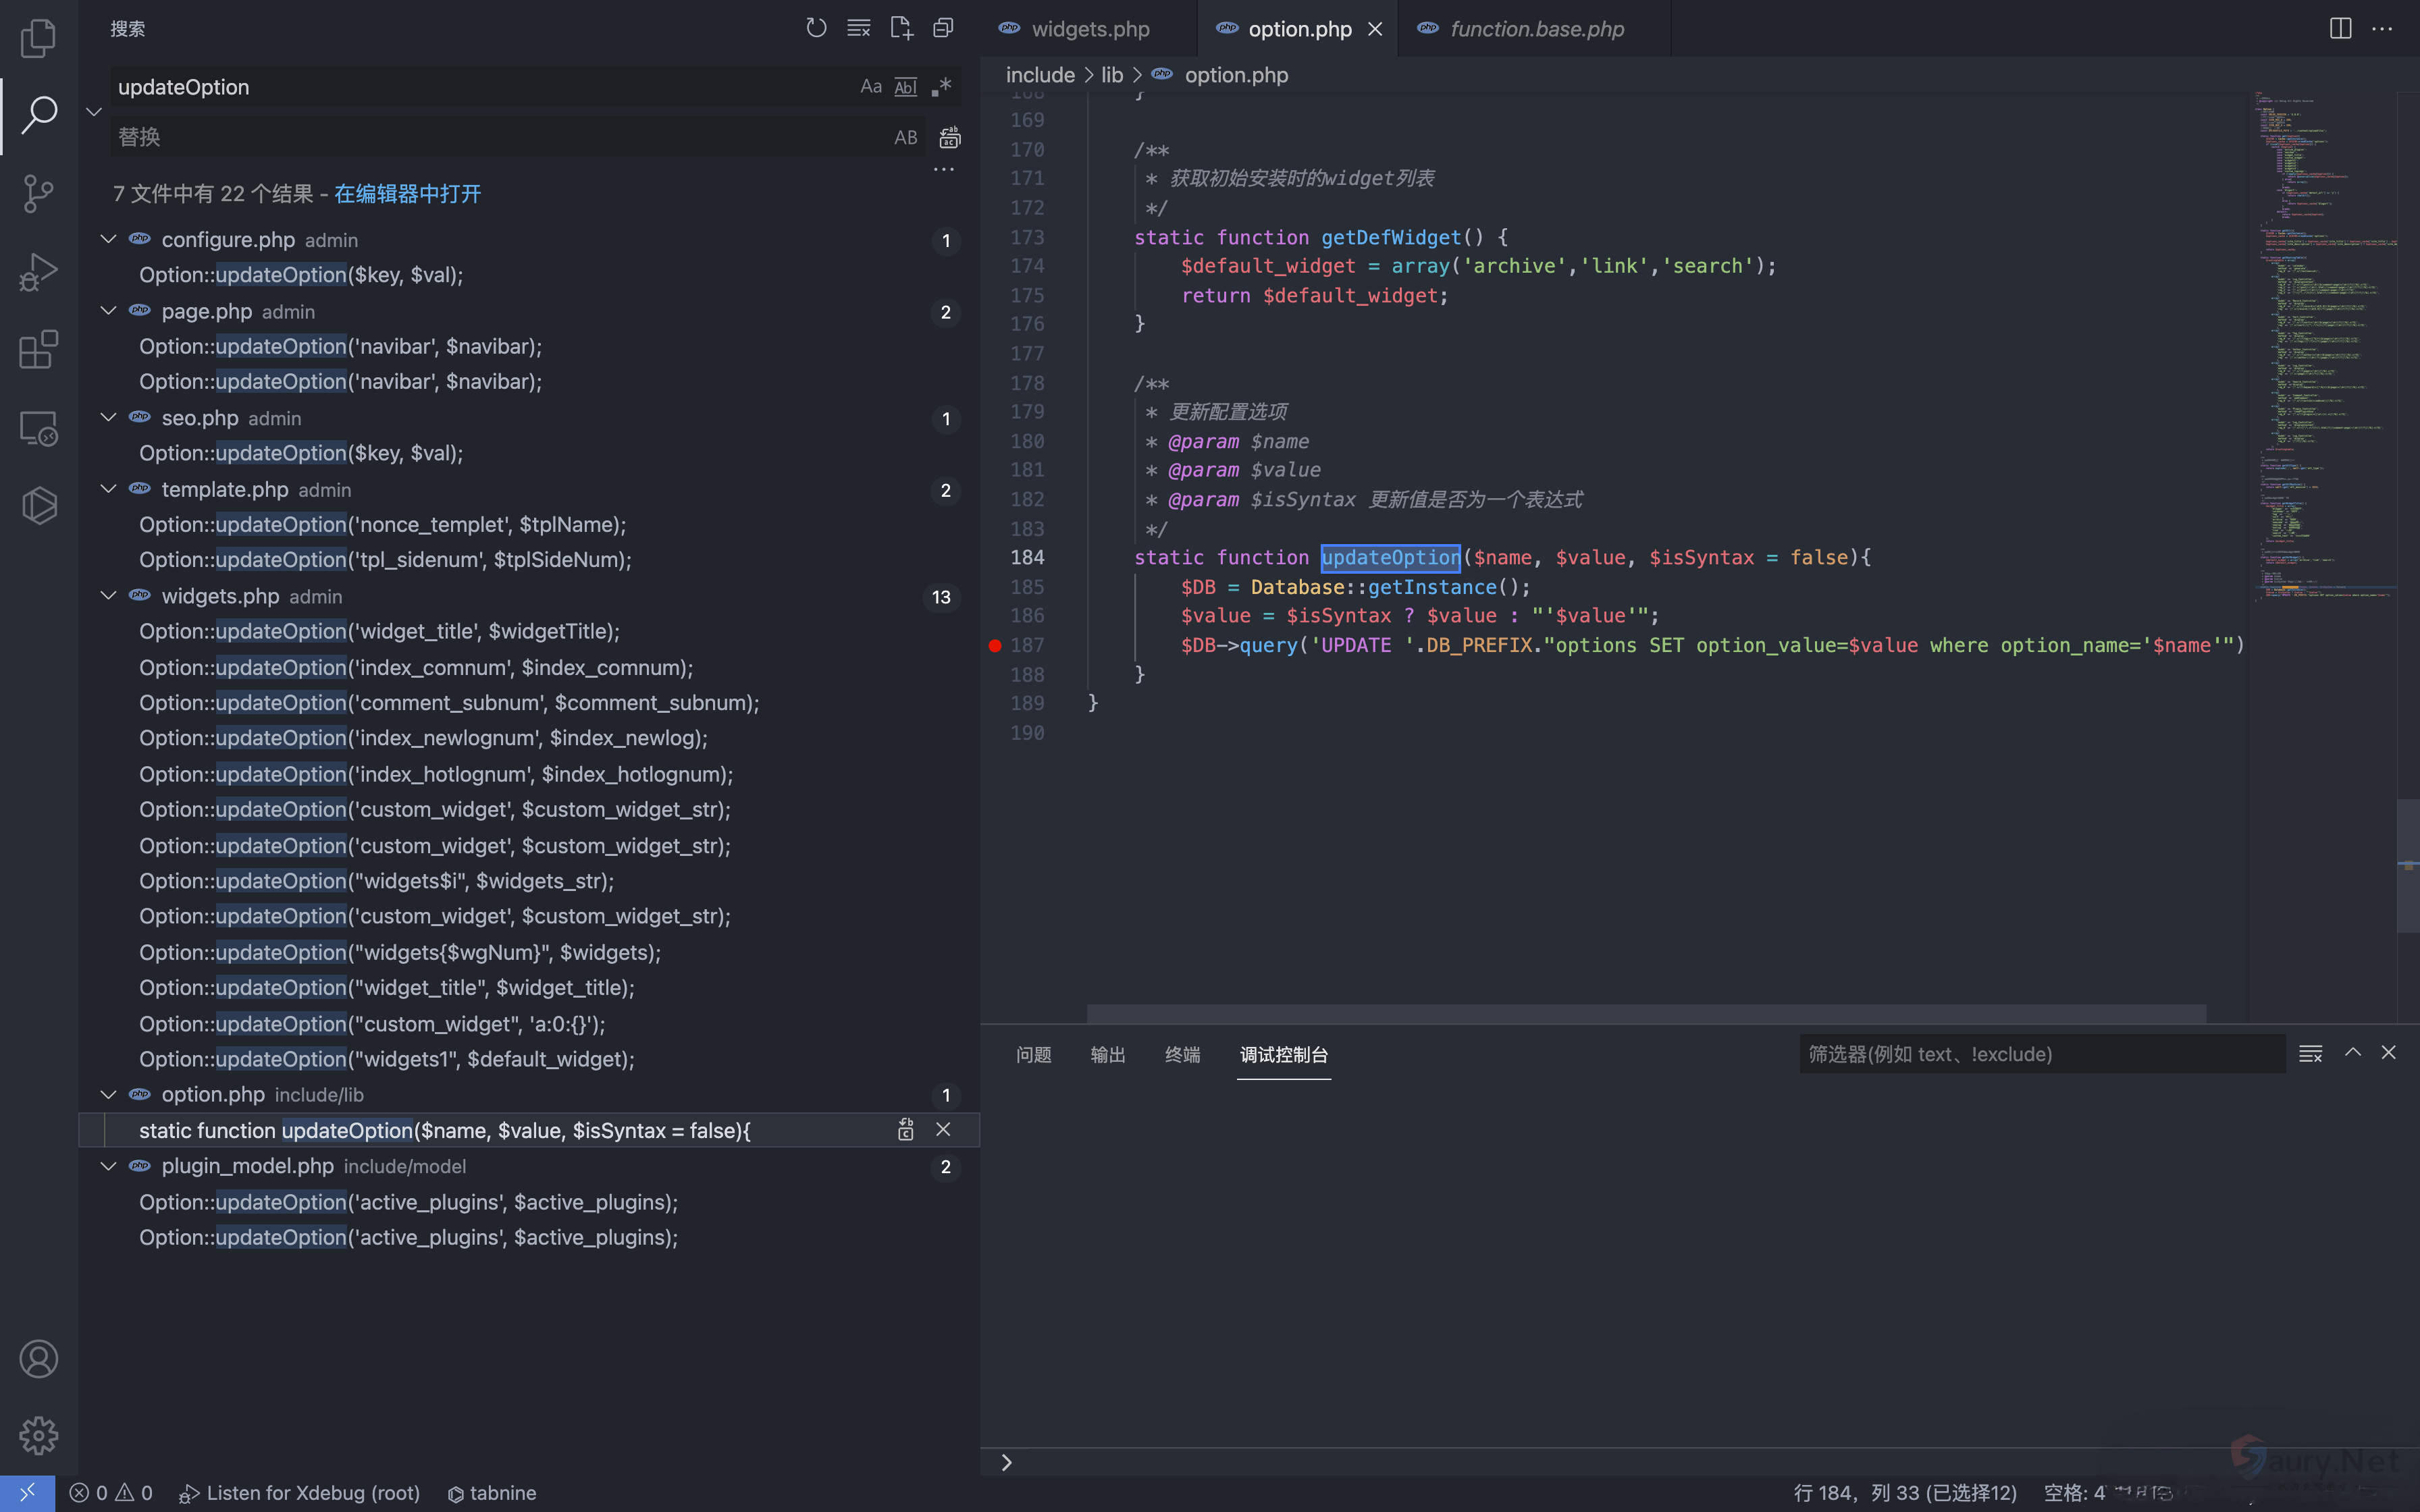Switch to the 终端 panel tab
This screenshot has width=2420, height=1512.
click(1182, 1054)
